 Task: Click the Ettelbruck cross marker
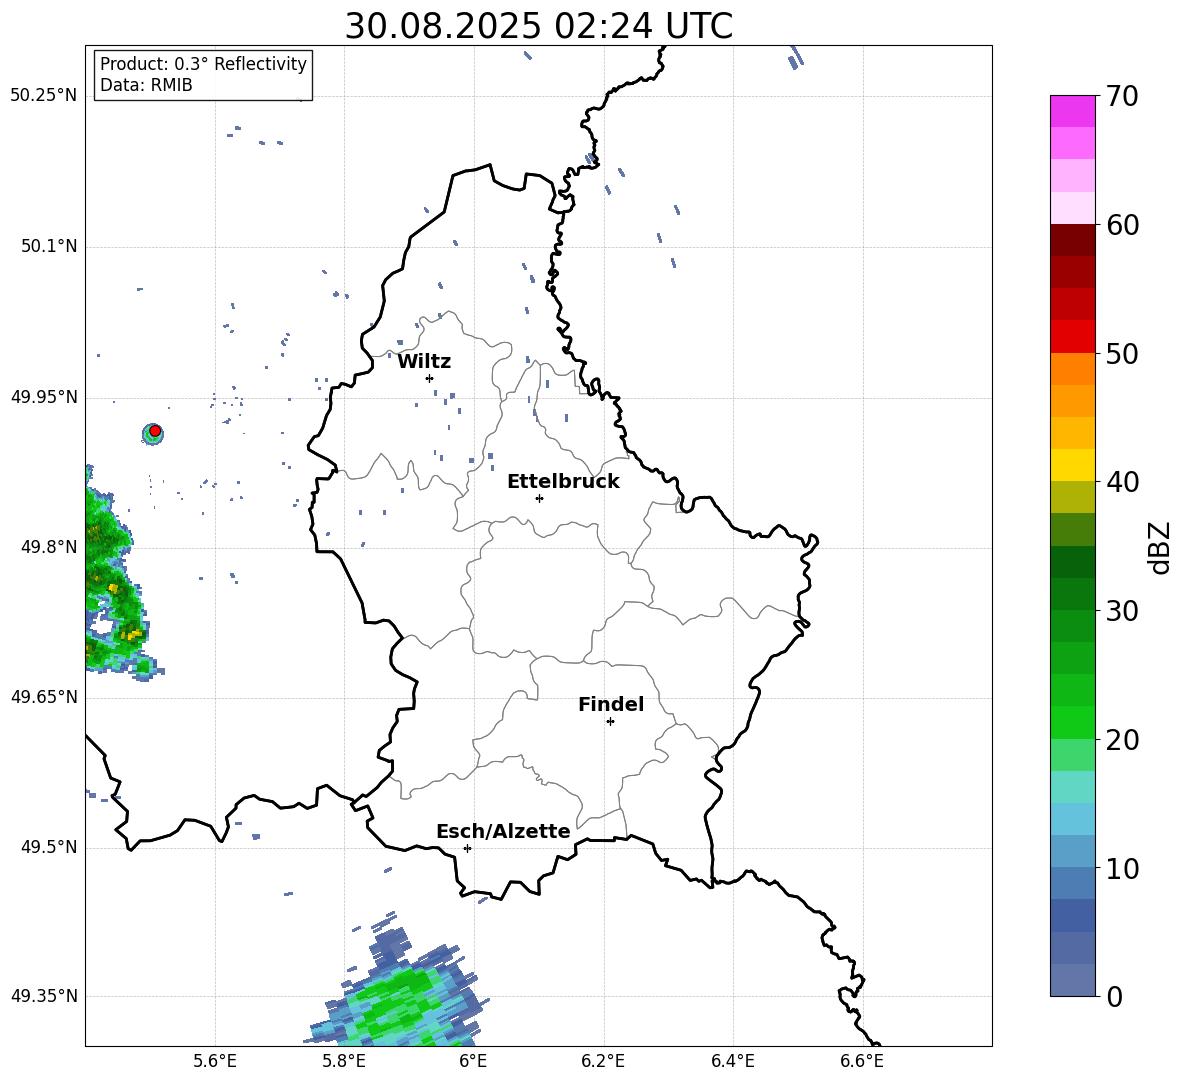[x=539, y=498]
